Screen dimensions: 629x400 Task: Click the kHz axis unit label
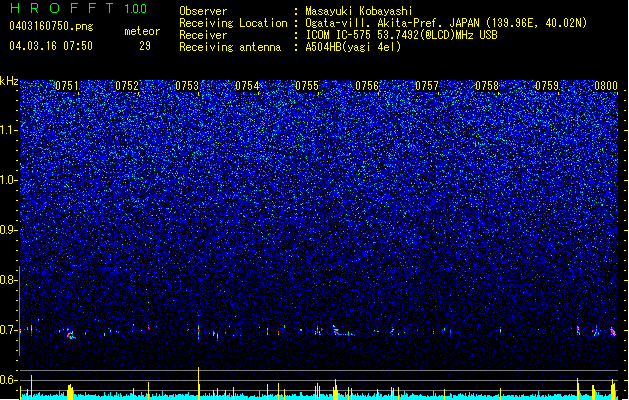(9, 81)
